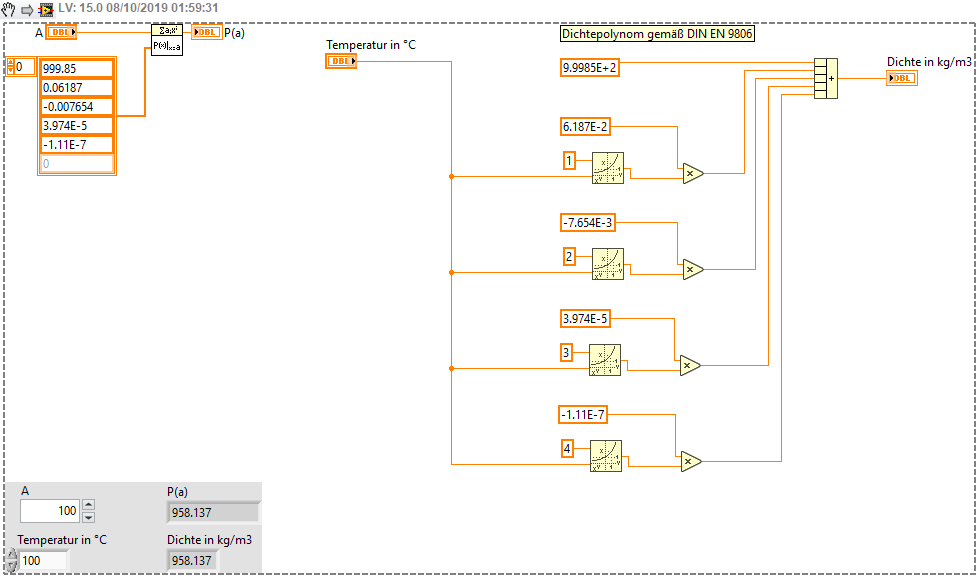The image size is (979, 578).
Task: Click the Temperatur in °C terminal label
Action: (371, 45)
